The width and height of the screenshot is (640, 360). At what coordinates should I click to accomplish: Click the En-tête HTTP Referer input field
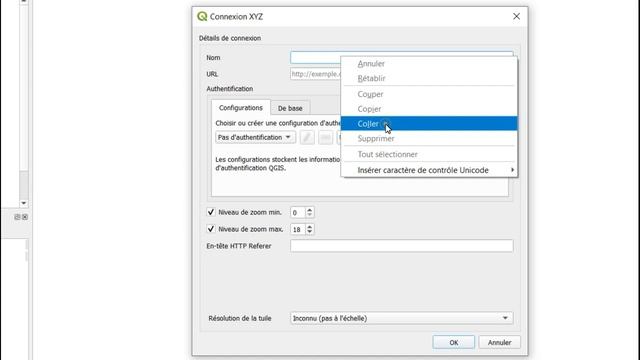click(x=402, y=246)
